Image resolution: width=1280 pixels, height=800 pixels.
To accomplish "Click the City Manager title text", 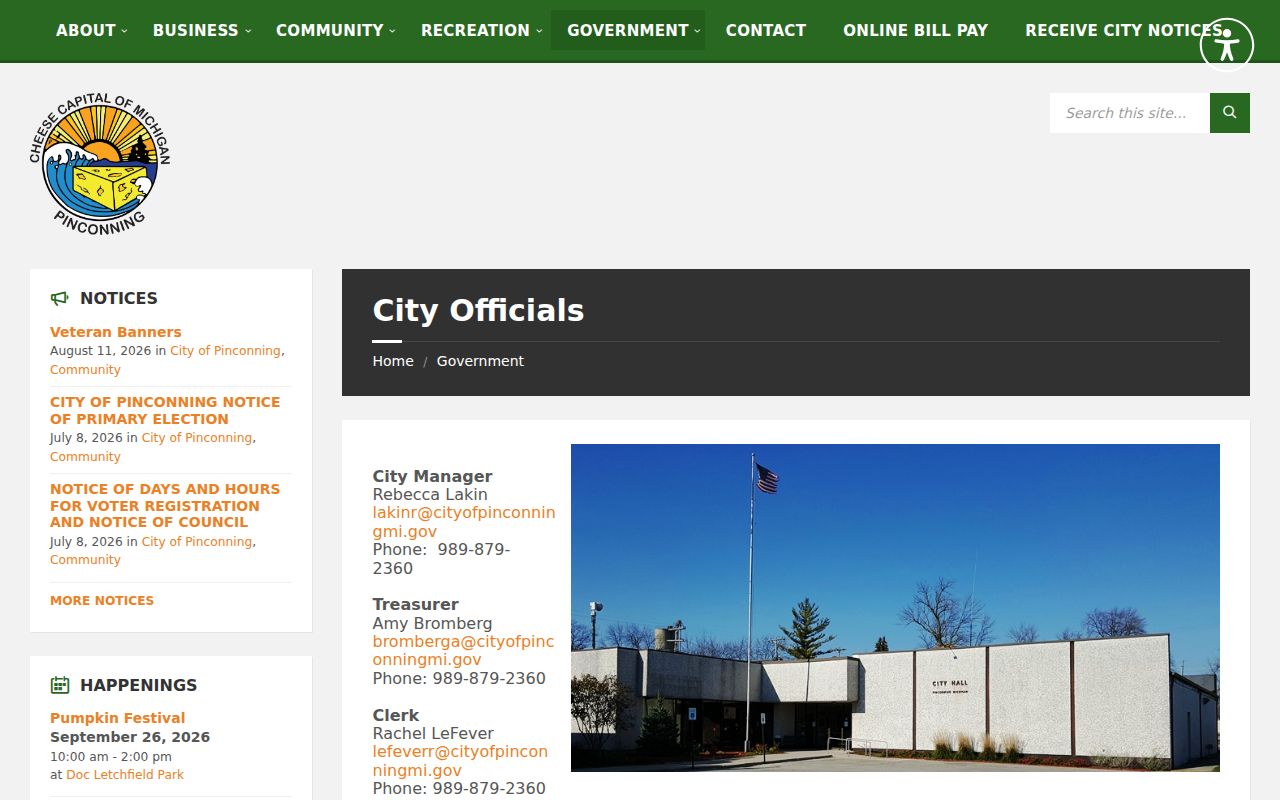I will tap(432, 476).
